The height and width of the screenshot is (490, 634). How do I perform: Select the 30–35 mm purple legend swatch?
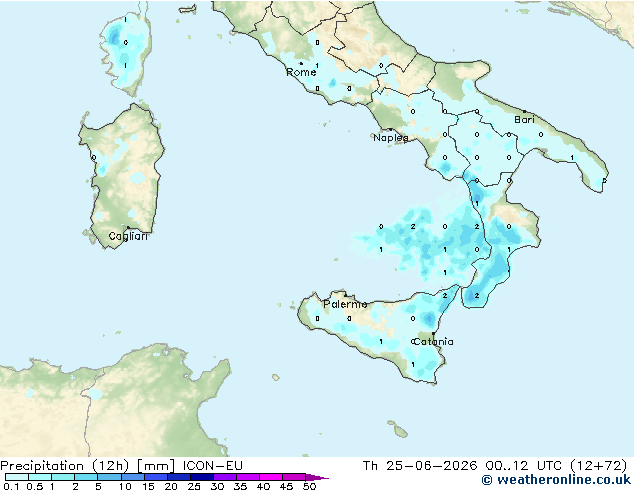(224, 477)
